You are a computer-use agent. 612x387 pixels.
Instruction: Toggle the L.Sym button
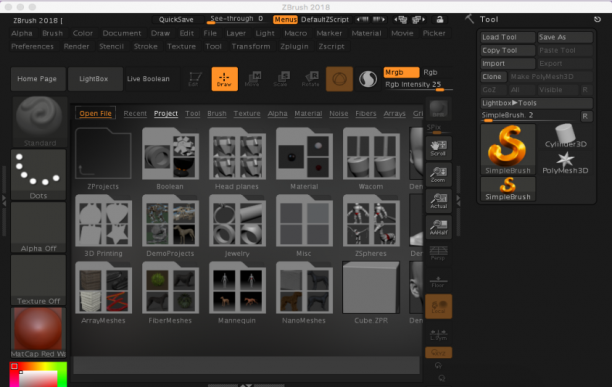coord(438,334)
